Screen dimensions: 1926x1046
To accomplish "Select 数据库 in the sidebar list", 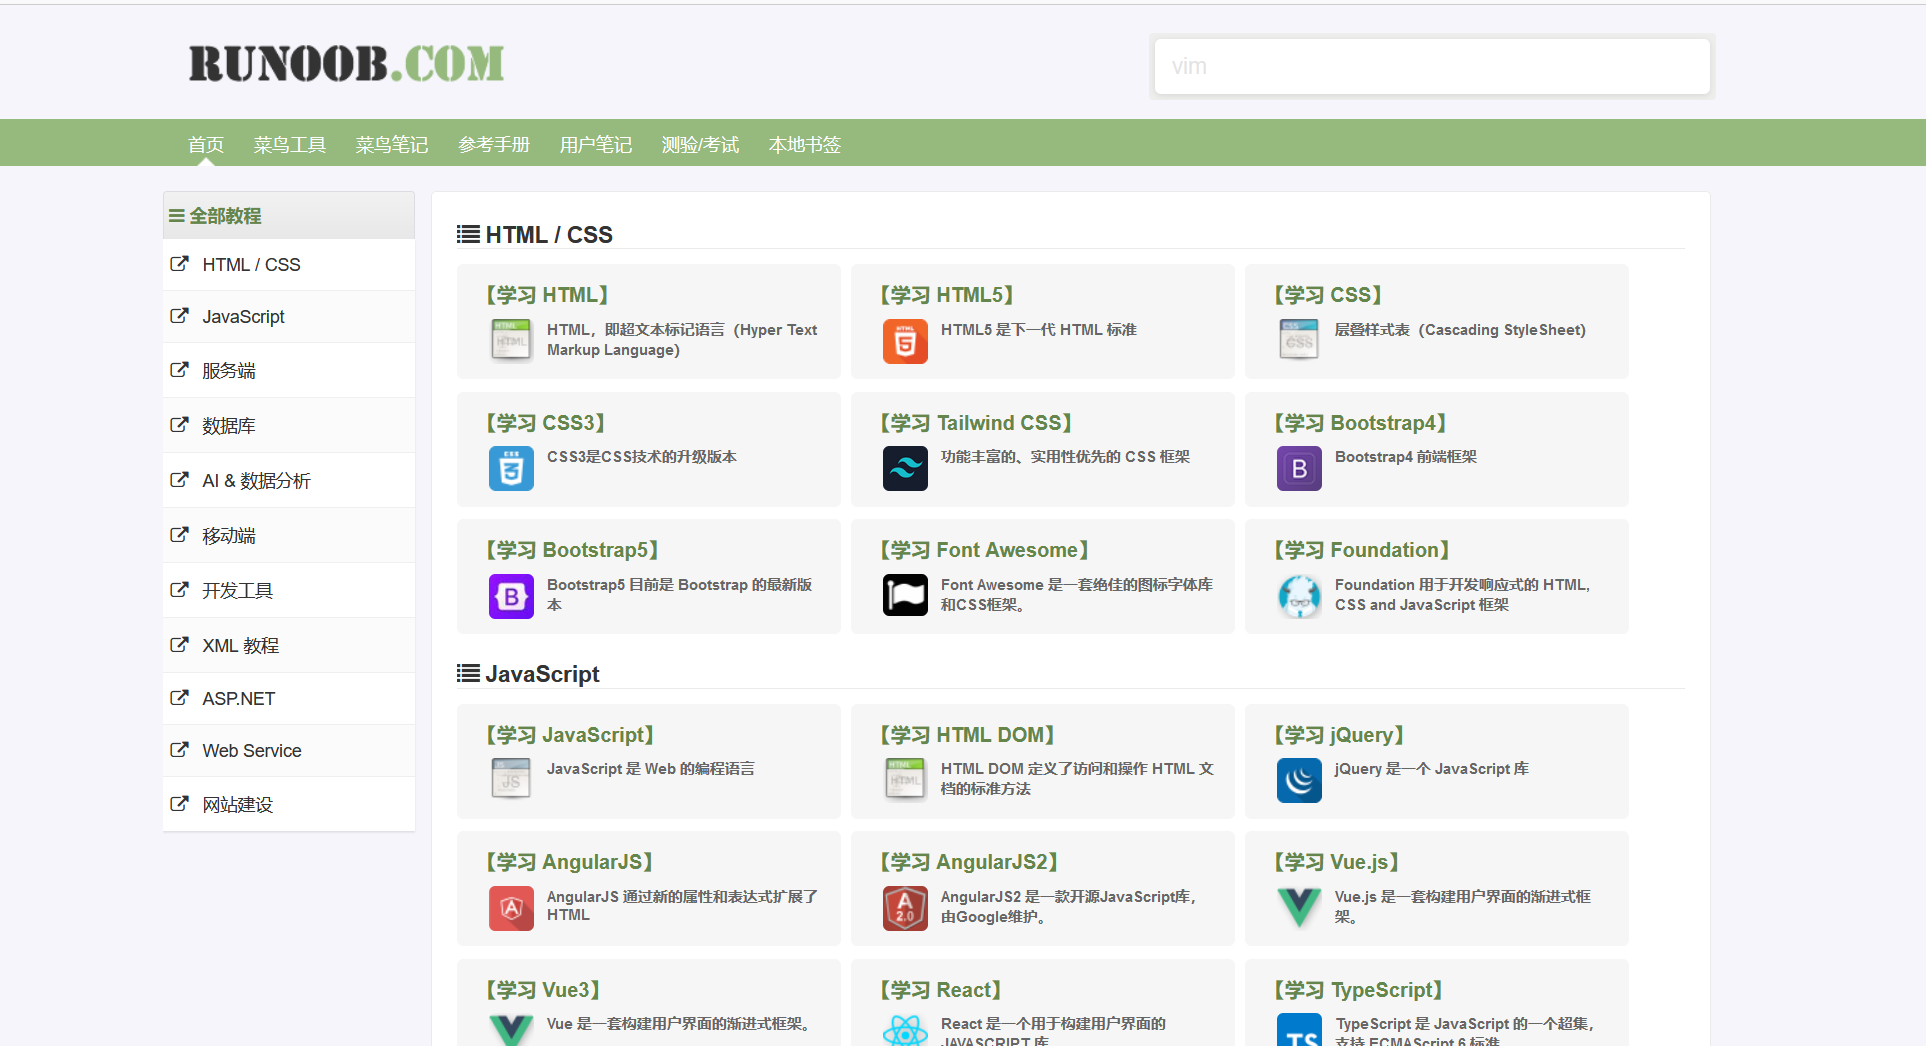I will pyautogui.click(x=228, y=426).
